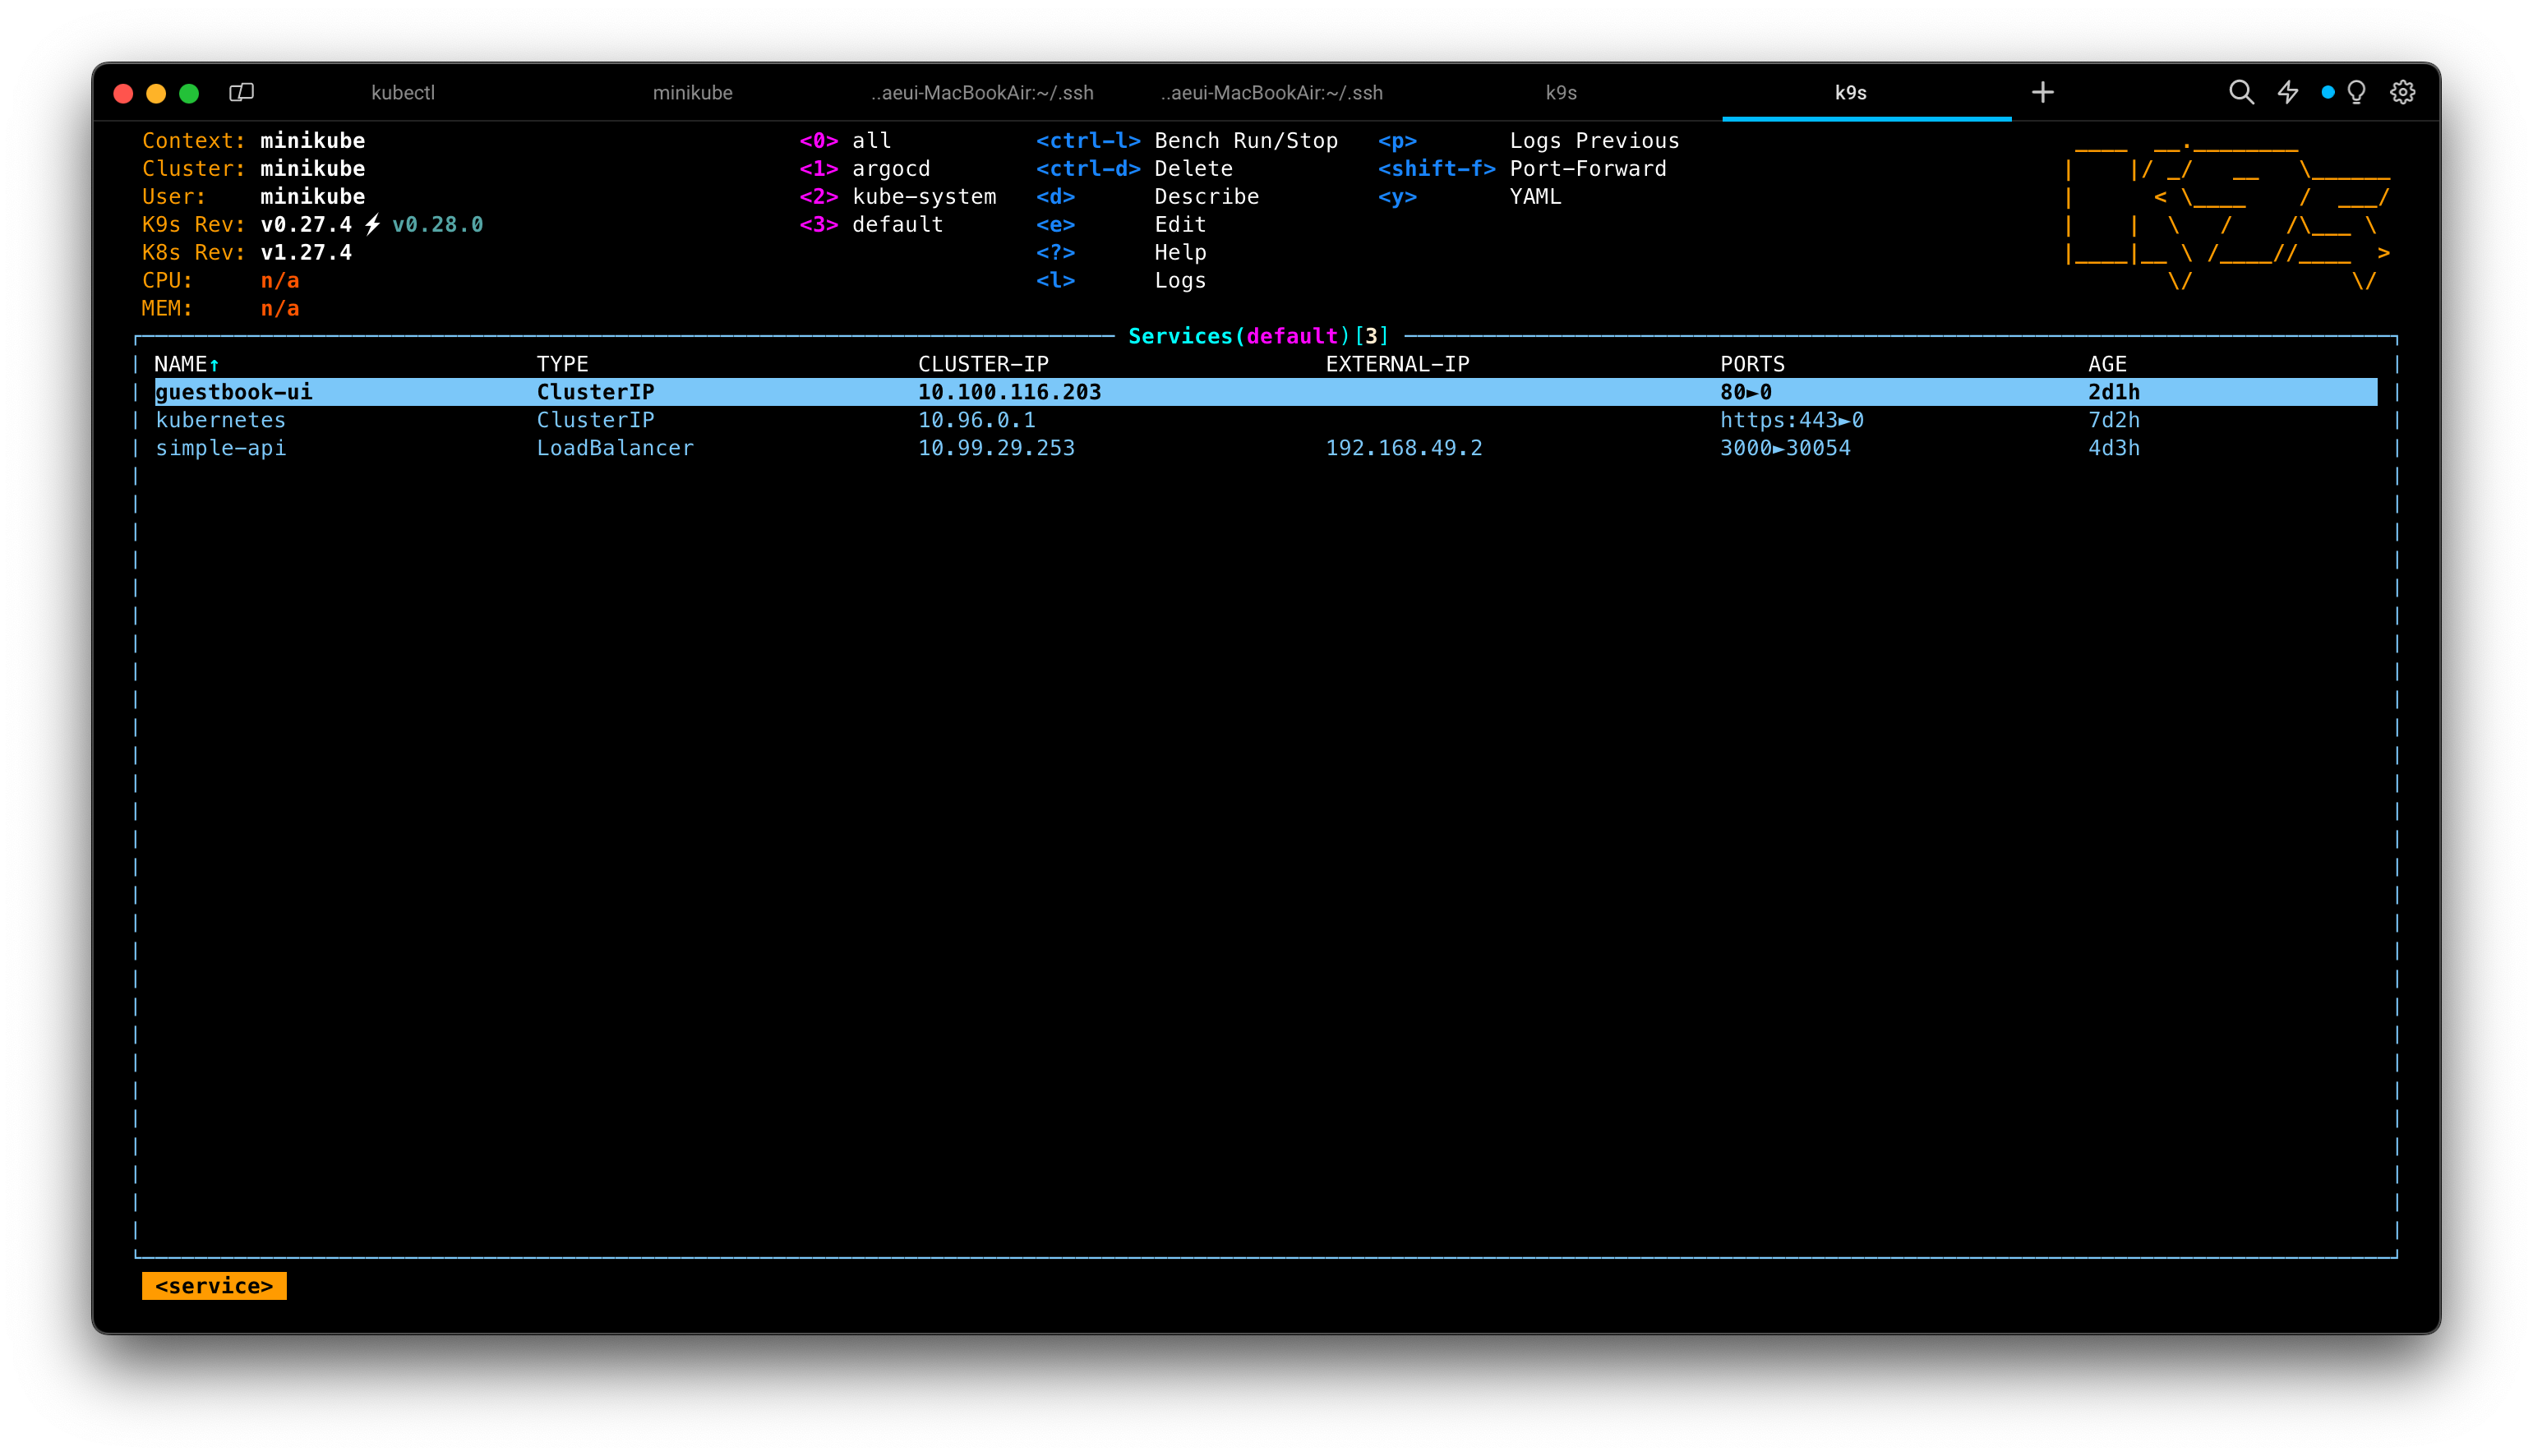Click the orange service breadcrumb label
Viewport: 2533px width, 1456px height.
[x=214, y=1286]
